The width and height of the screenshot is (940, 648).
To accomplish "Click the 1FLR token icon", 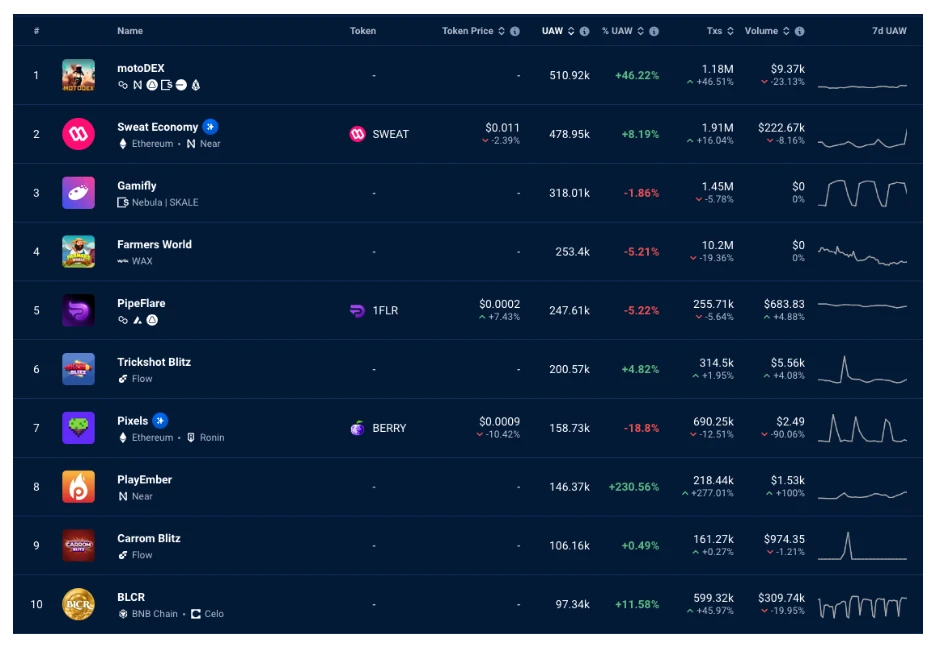I will coord(358,311).
